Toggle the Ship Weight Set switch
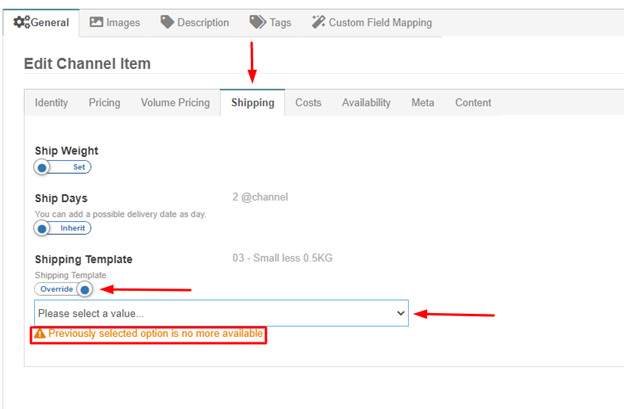The image size is (624, 409). click(x=63, y=167)
